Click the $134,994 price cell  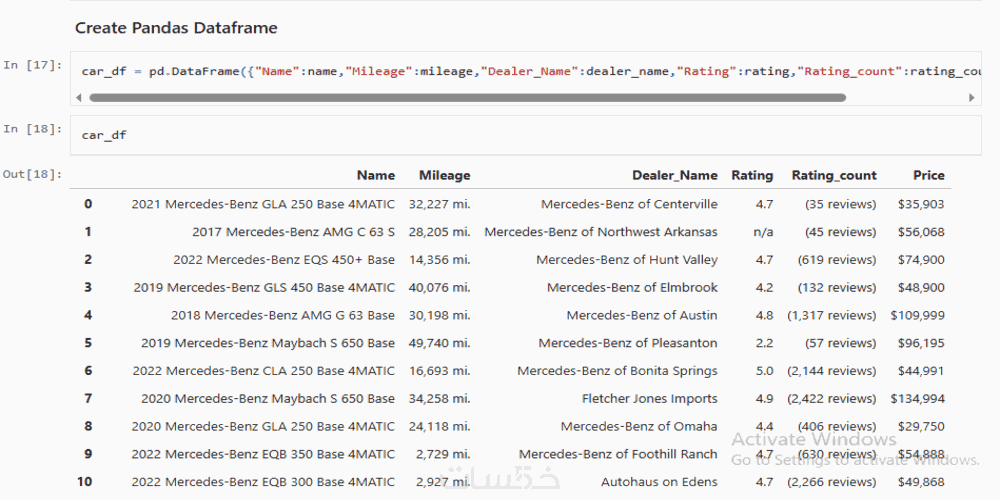pyautogui.click(x=918, y=399)
